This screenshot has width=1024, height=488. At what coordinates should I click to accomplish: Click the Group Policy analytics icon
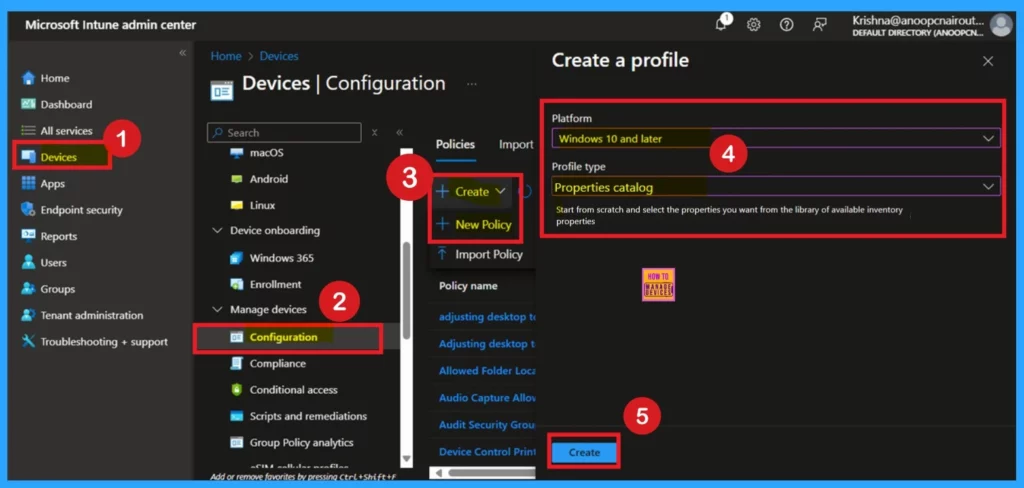pos(236,442)
